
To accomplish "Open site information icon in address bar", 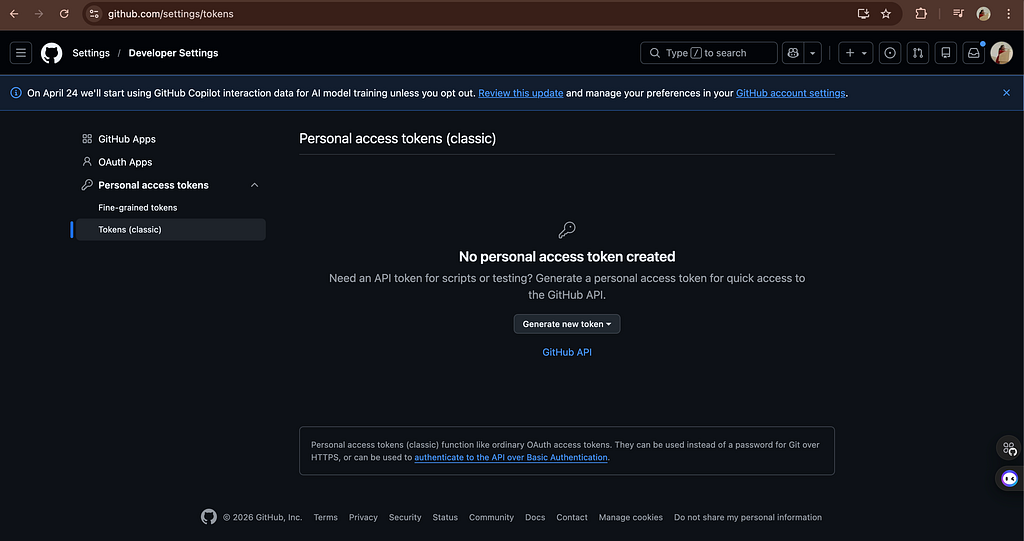I will click(x=94, y=14).
